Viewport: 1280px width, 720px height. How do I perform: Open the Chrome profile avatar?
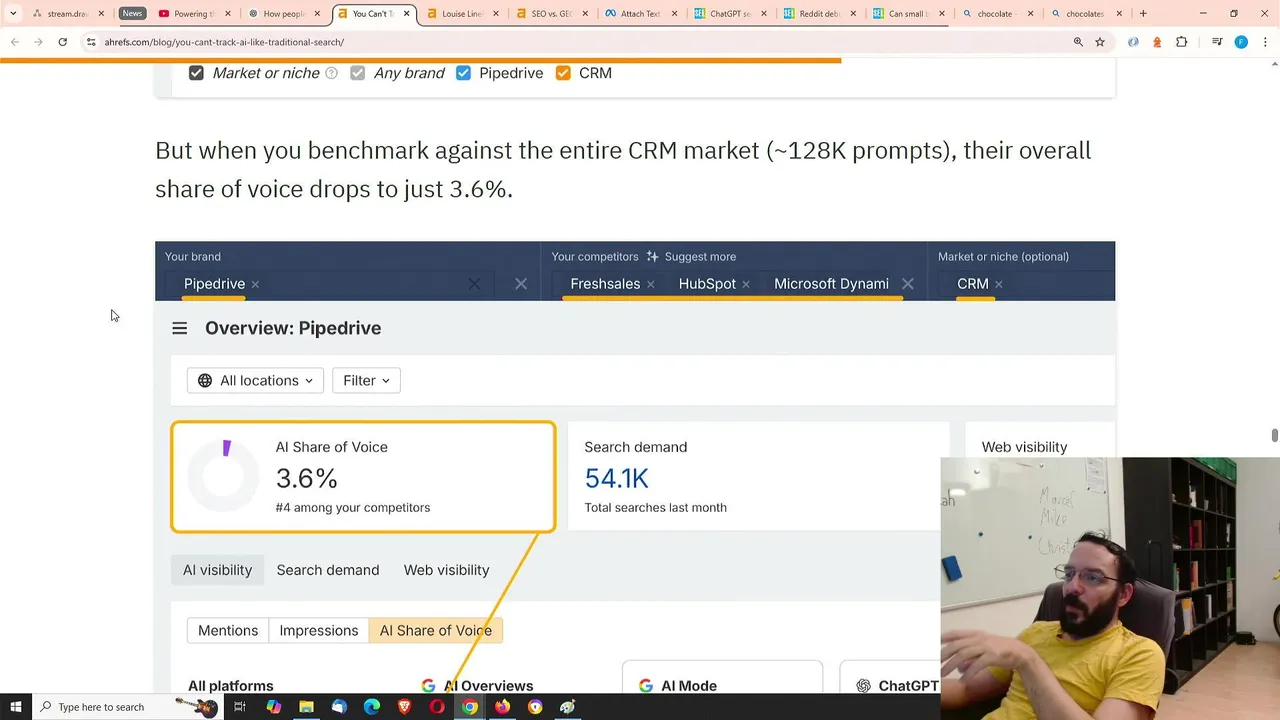(1241, 42)
